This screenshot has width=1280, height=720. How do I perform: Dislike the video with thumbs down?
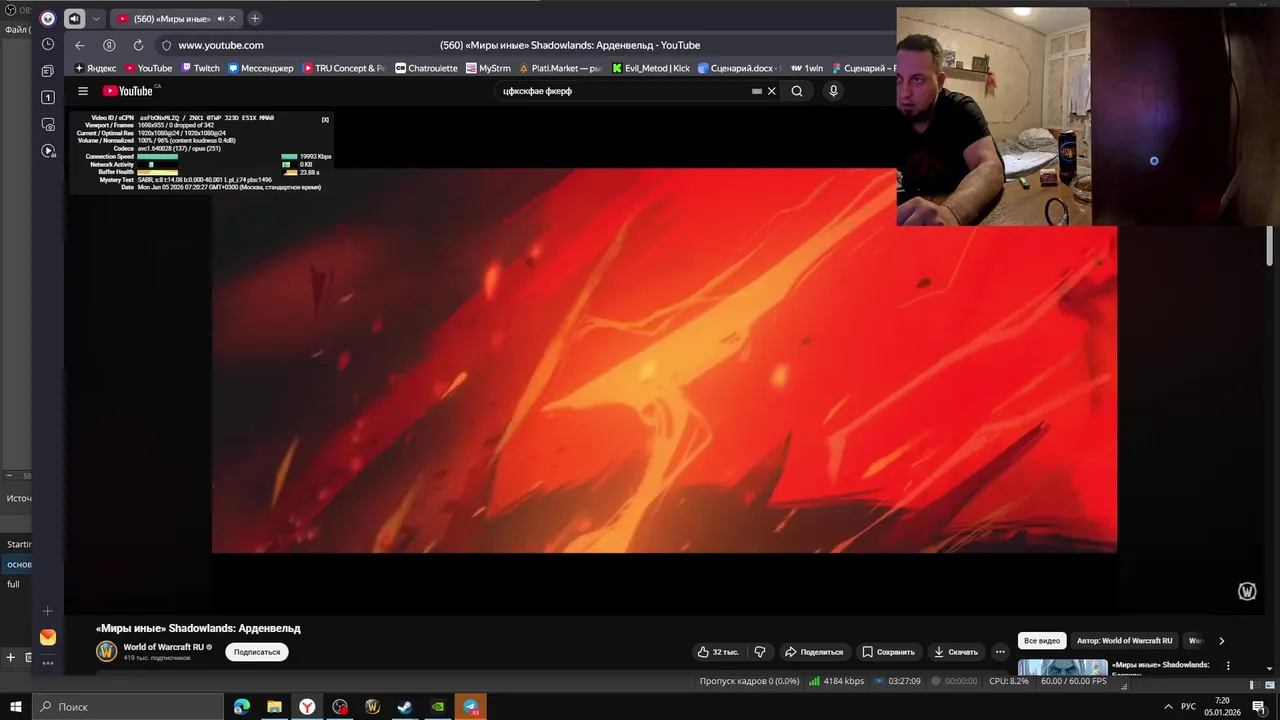[760, 652]
